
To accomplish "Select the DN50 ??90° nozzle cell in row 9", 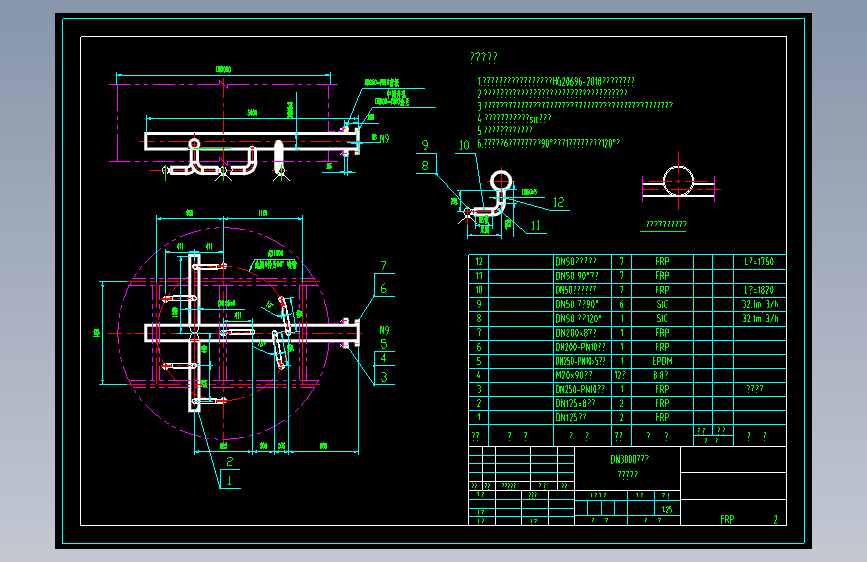I will (x=577, y=304).
